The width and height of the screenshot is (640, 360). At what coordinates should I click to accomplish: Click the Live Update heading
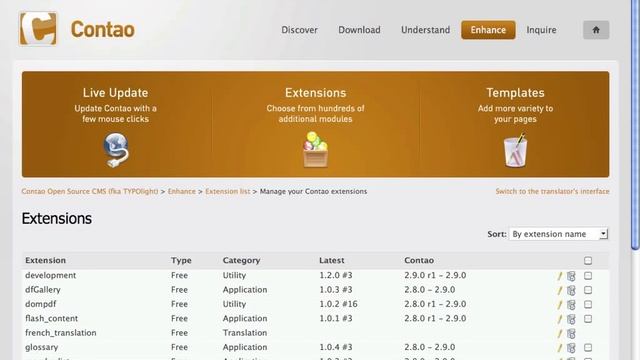pos(116,93)
